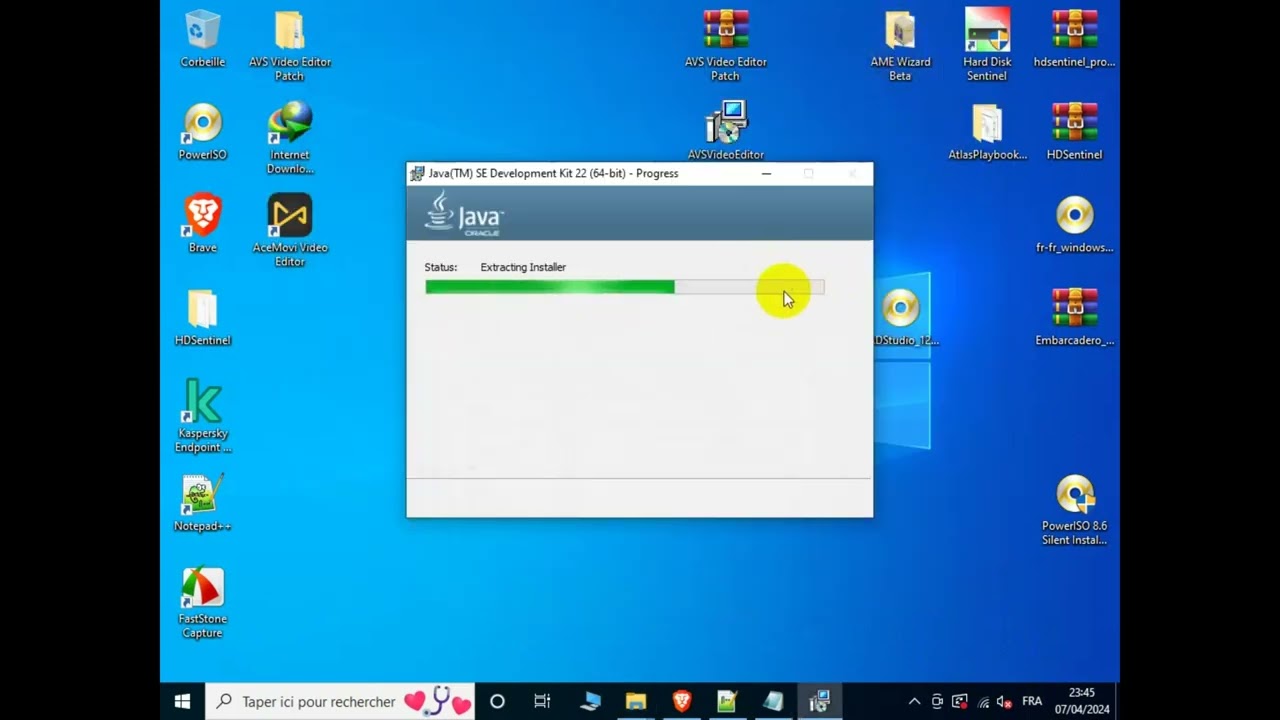Launch Notepad++ from the desktop
The height and width of the screenshot is (720, 1280).
click(202, 503)
